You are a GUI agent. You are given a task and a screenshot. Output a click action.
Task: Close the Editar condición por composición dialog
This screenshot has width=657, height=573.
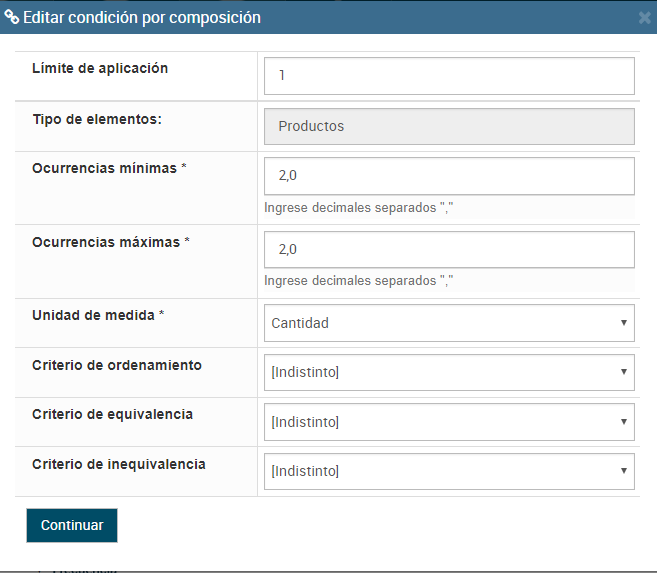click(x=644, y=18)
